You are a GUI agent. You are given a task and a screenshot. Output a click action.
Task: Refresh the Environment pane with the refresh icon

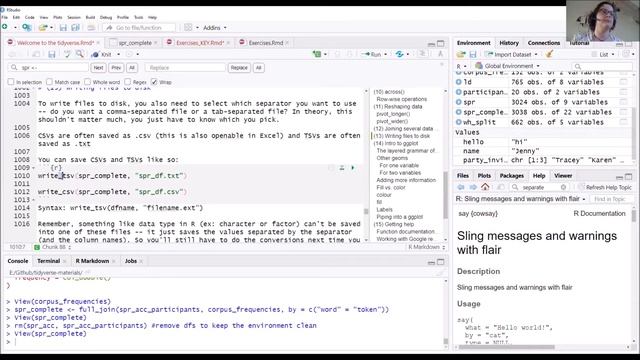click(626, 54)
